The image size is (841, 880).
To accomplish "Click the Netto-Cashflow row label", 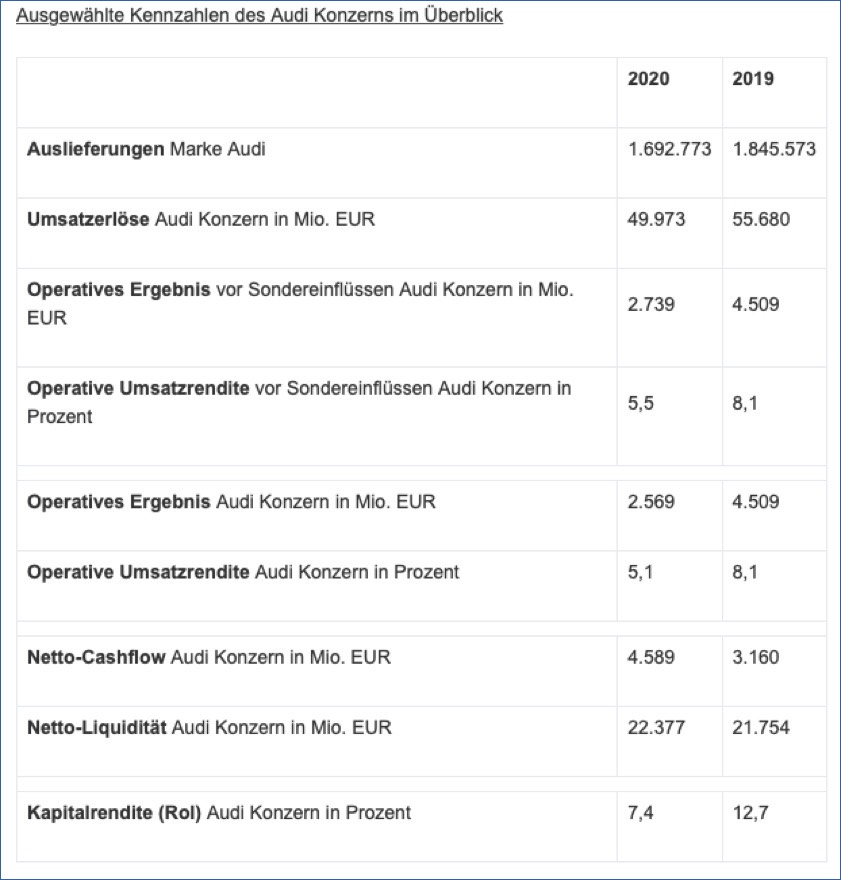I will point(209,657).
